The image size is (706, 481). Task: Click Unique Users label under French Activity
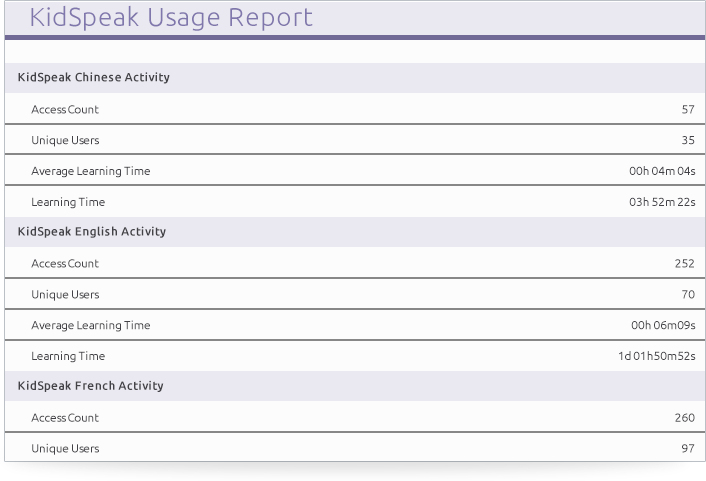[65, 448]
